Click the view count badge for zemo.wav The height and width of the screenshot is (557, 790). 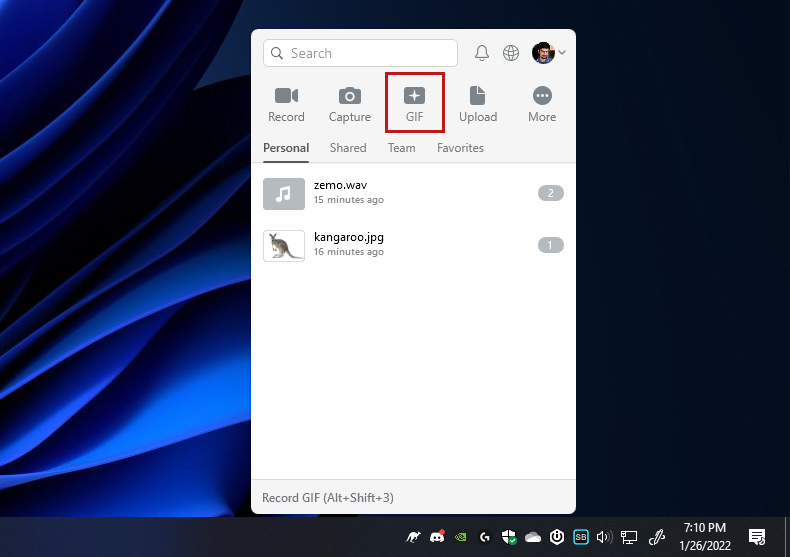coord(550,193)
